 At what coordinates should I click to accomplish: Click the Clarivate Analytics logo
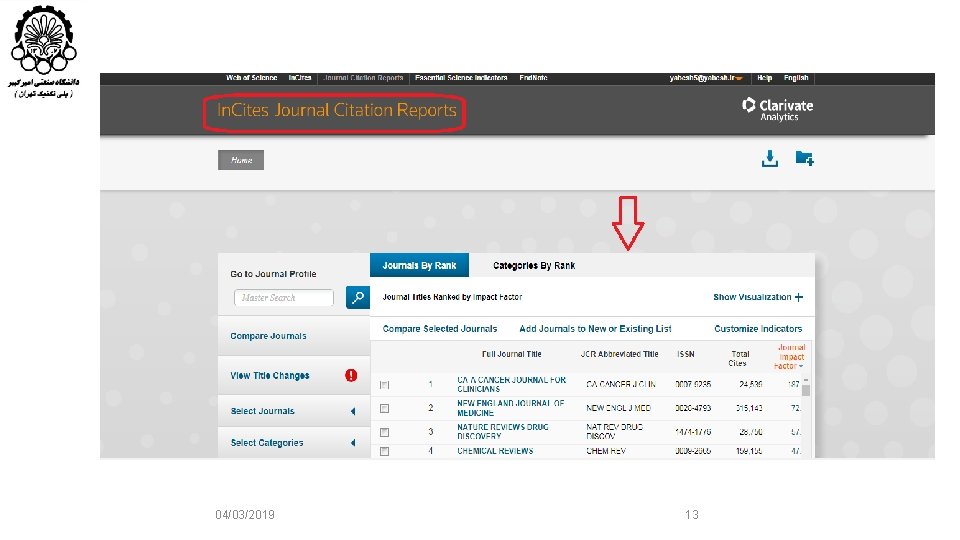click(x=777, y=110)
